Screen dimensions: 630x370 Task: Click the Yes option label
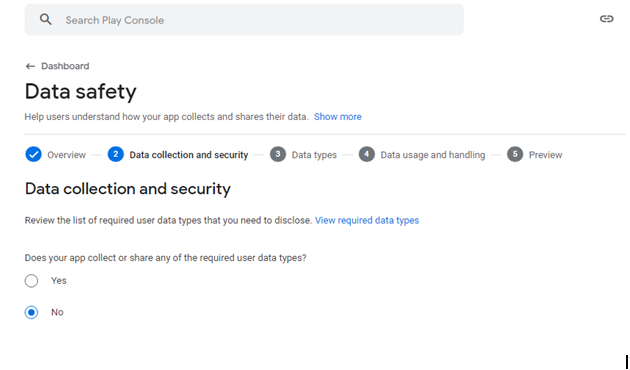(x=59, y=280)
